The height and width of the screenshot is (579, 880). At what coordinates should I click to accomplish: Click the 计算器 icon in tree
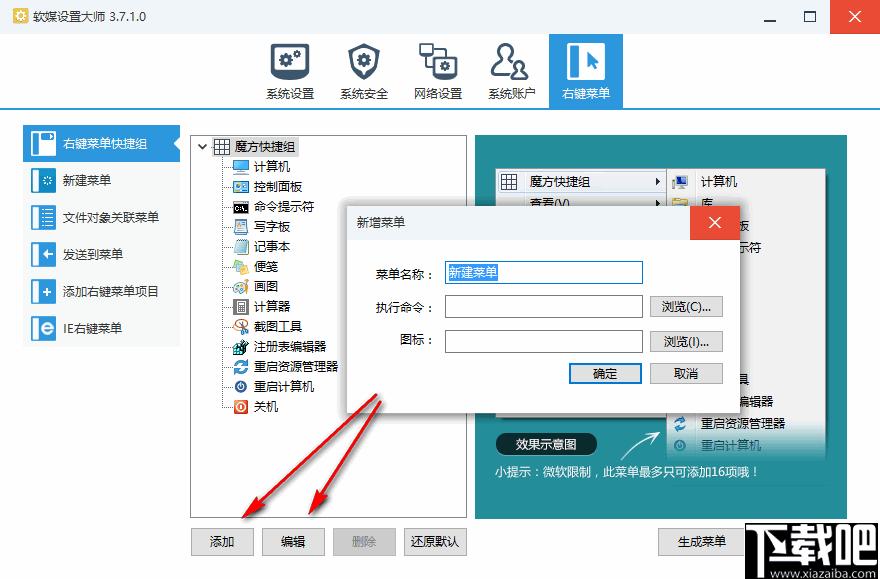coord(241,307)
